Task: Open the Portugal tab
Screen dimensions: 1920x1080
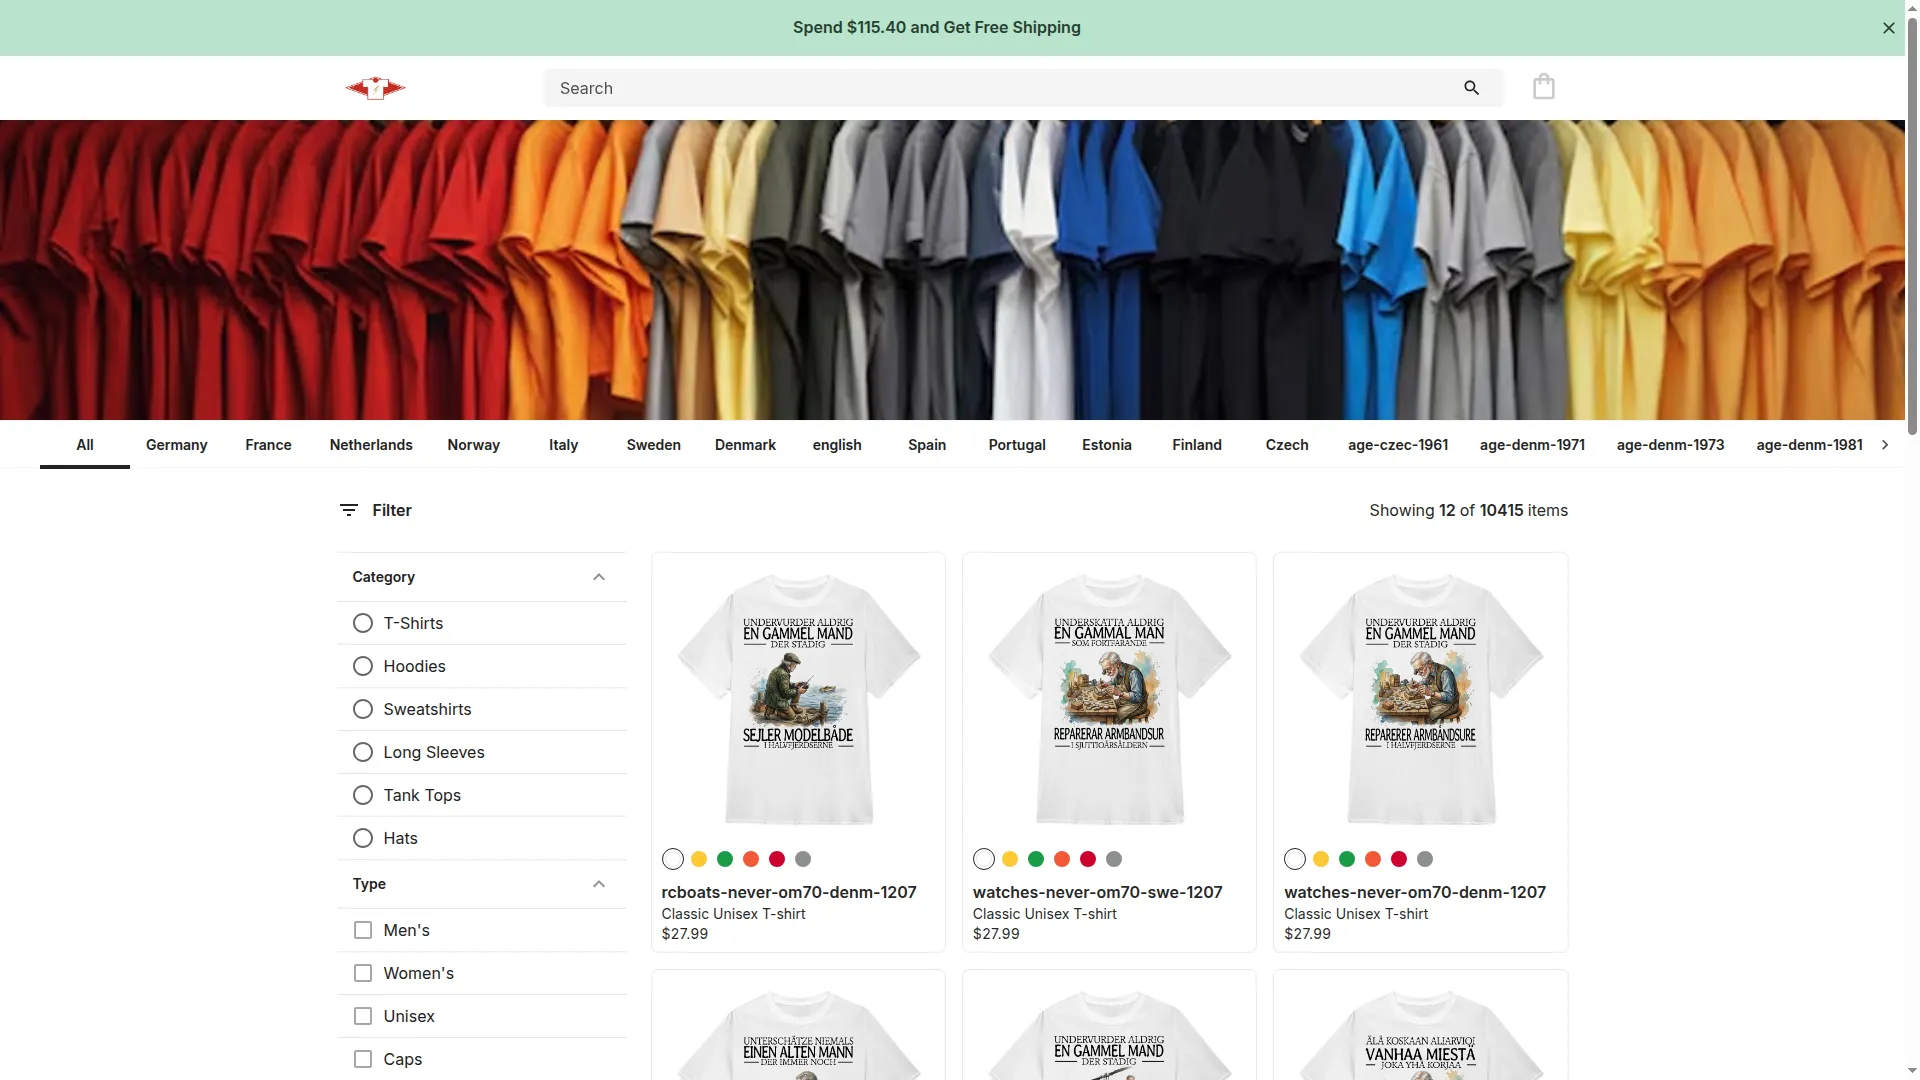Action: coord(1017,445)
